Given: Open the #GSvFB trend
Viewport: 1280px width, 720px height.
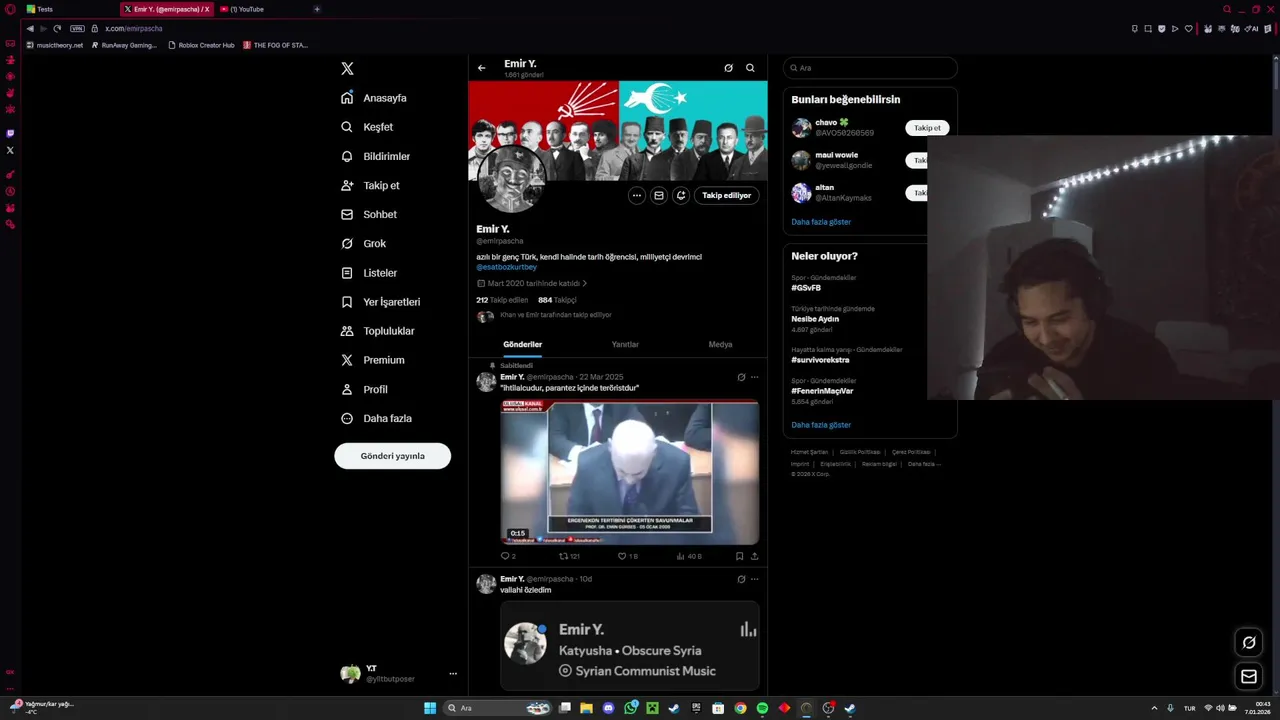Looking at the screenshot, I should pyautogui.click(x=806, y=288).
